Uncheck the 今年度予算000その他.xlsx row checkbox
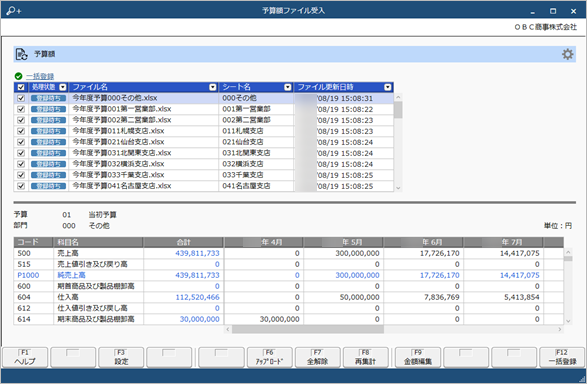This screenshot has height=384, width=587. 21,98
